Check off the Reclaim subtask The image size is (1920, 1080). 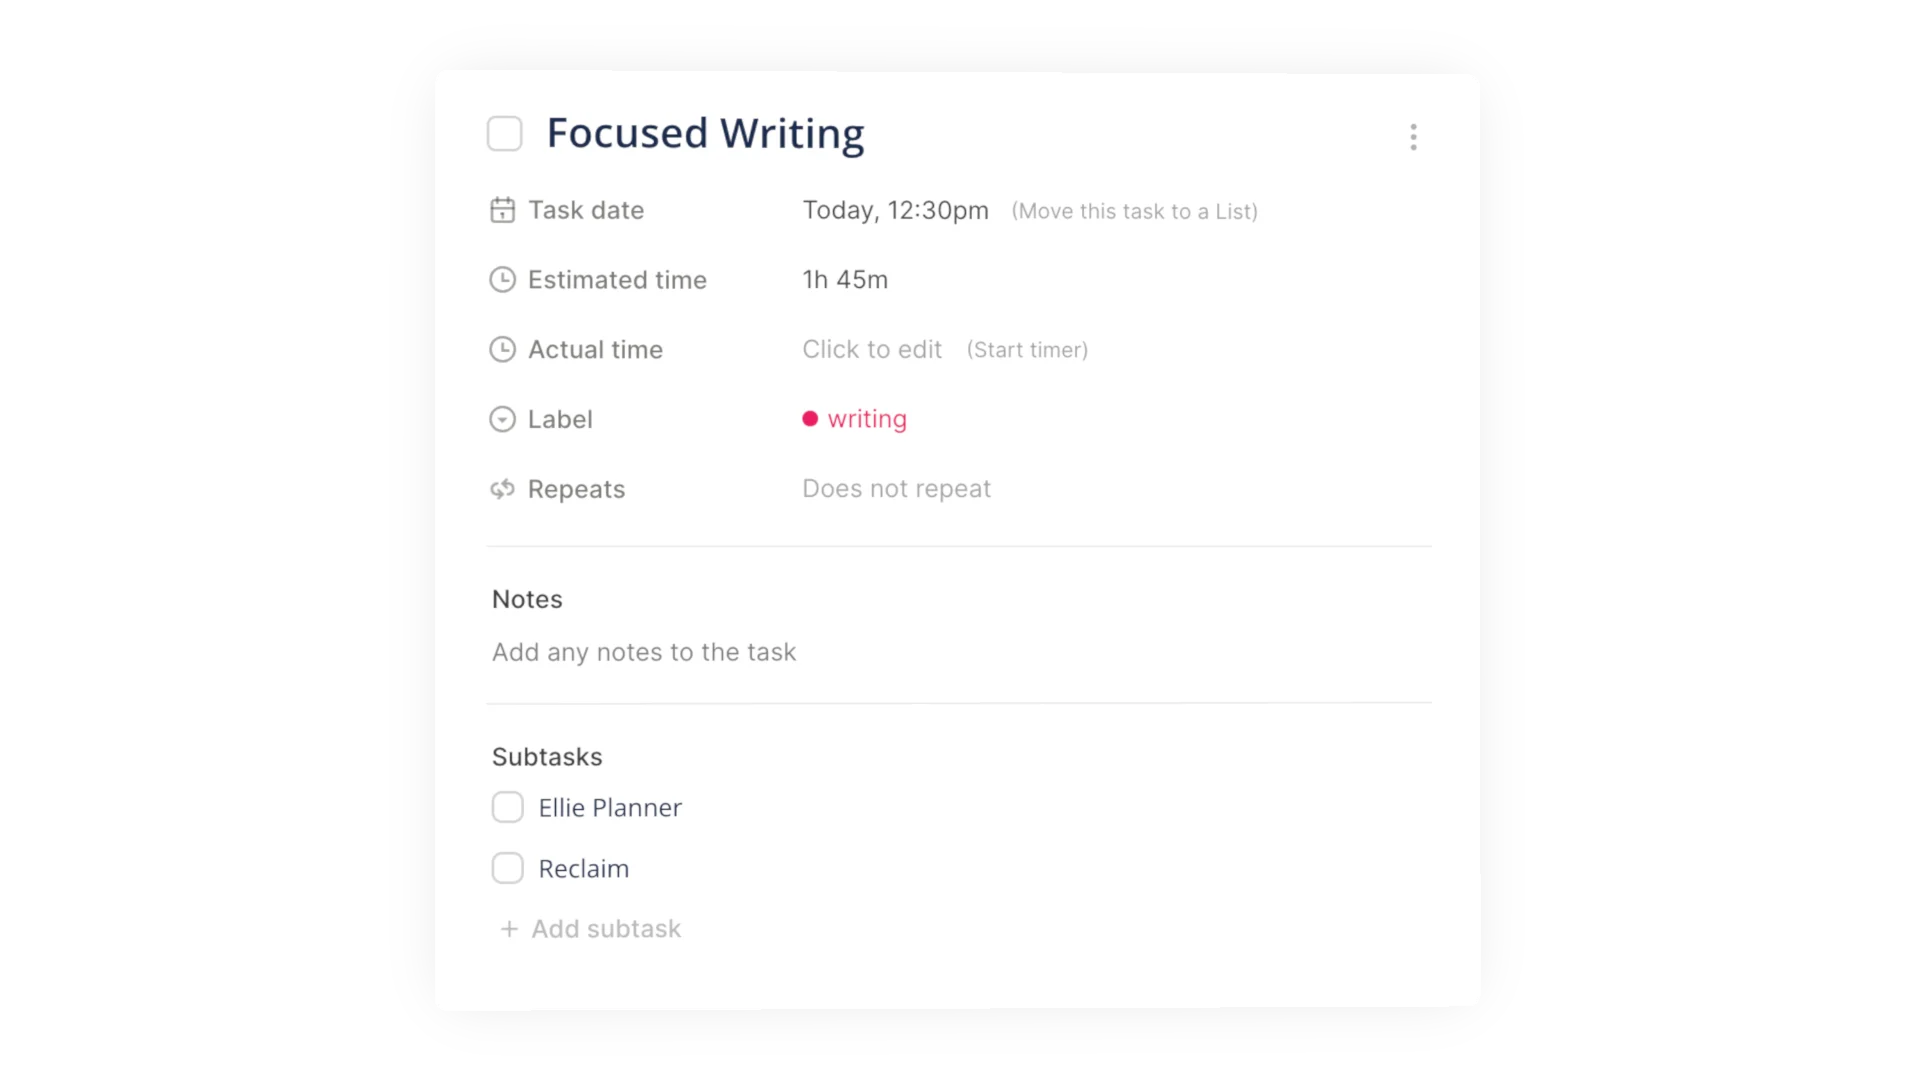[x=508, y=868]
